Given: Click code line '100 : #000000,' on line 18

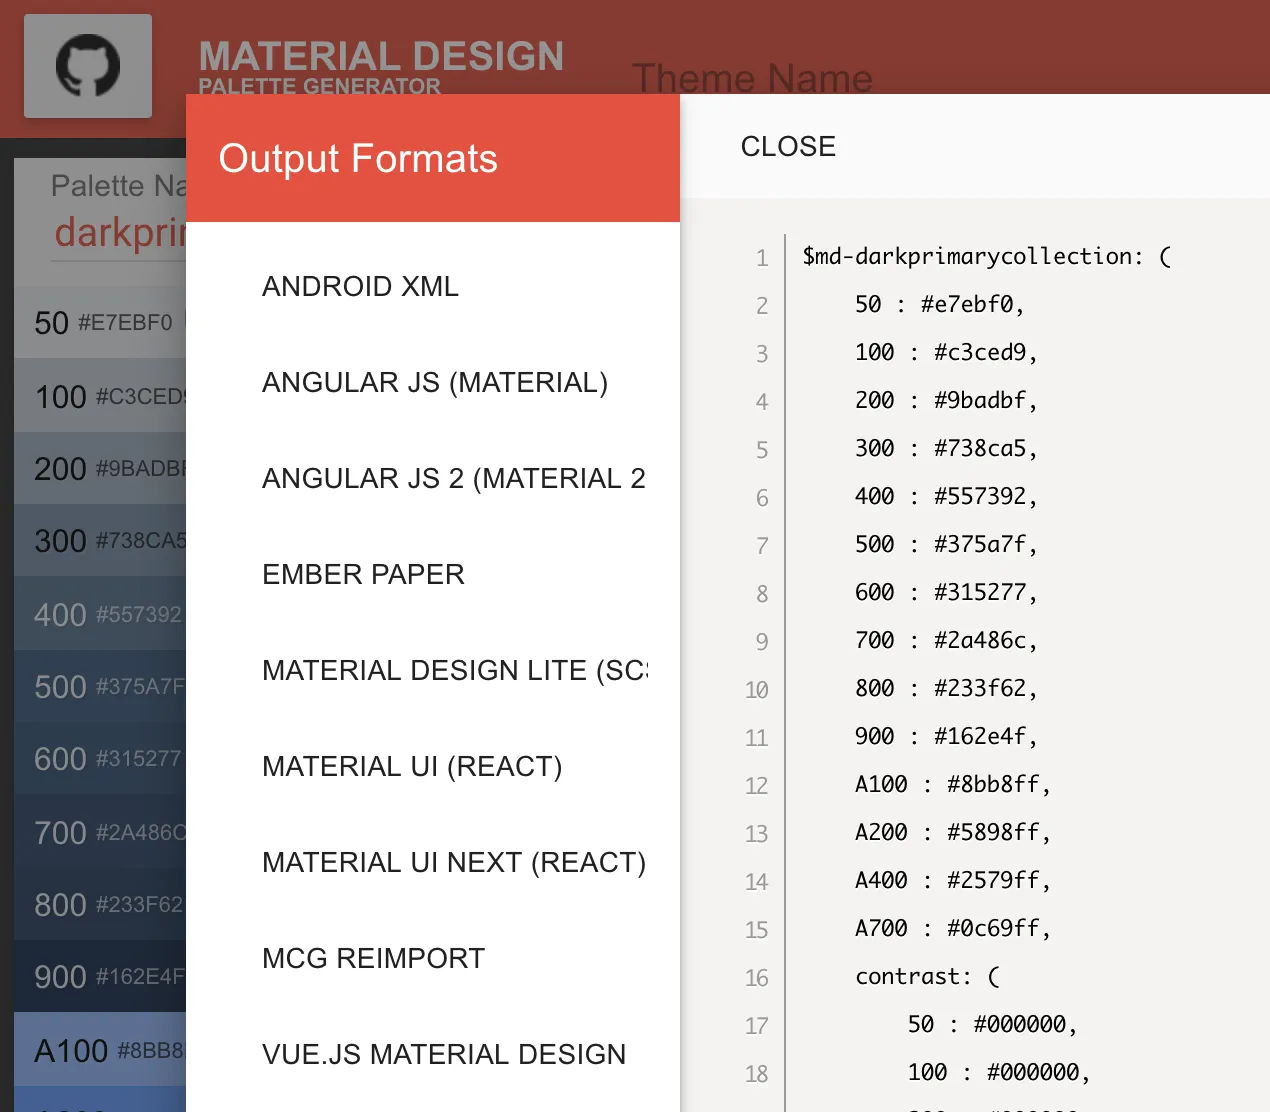Looking at the screenshot, I should pos(999,1072).
